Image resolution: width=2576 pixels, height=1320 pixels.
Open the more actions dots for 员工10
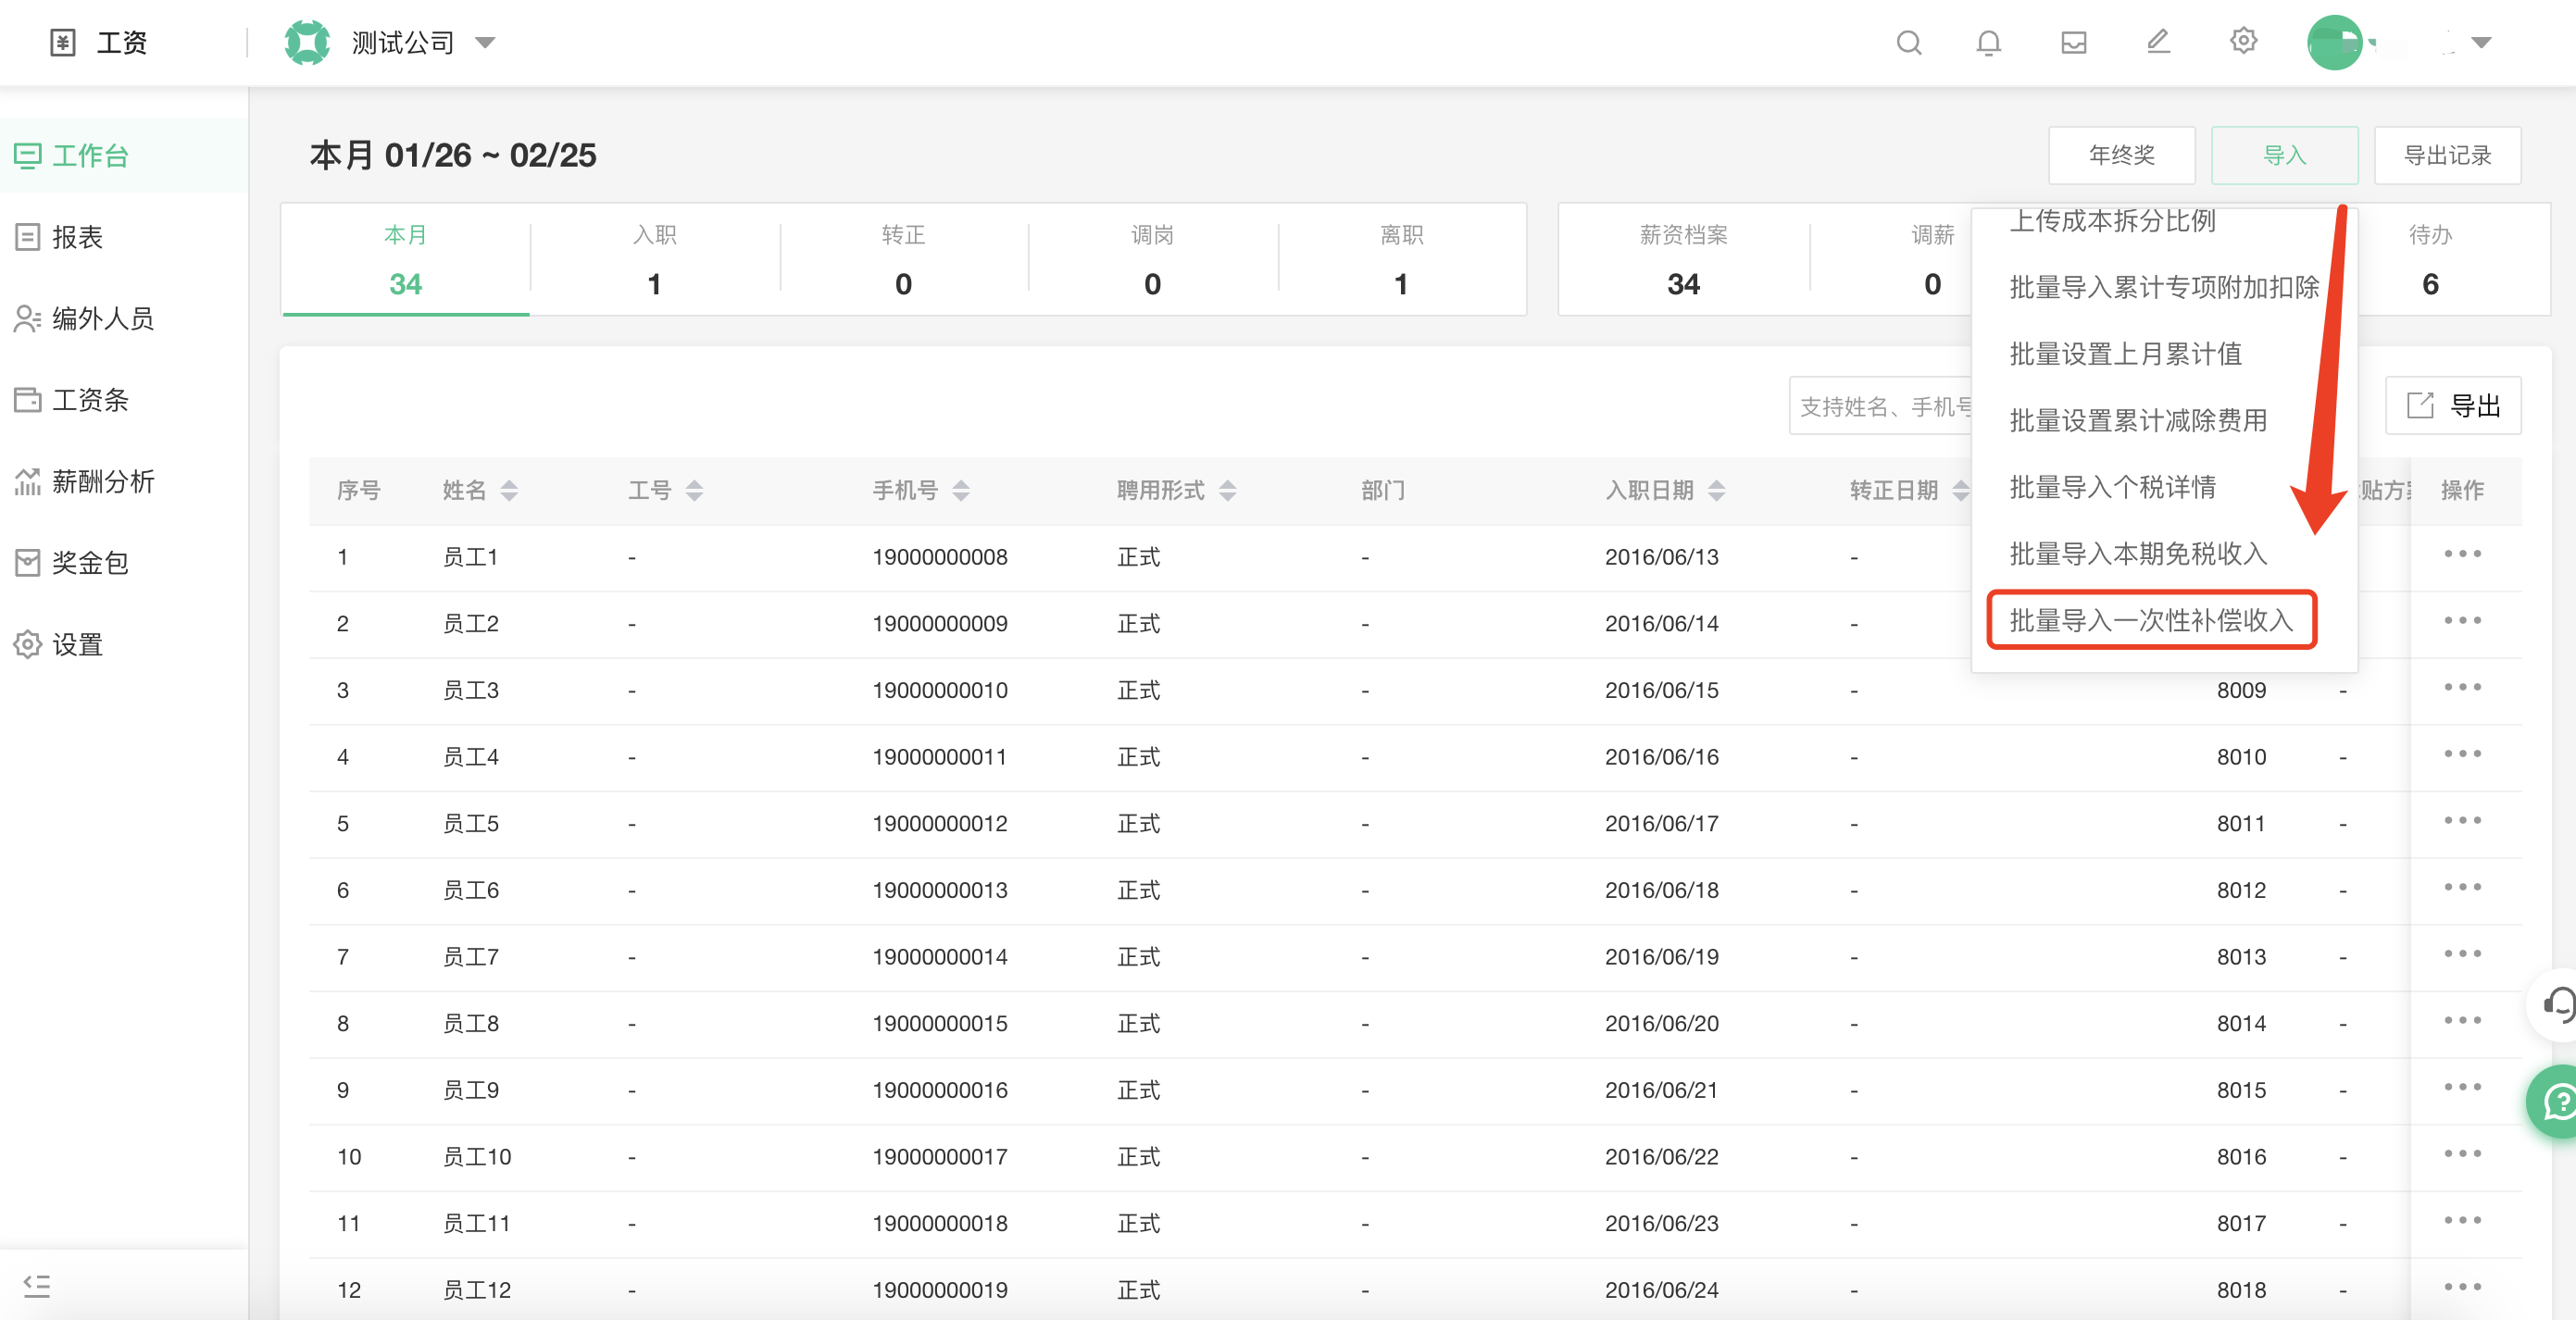2463,1154
